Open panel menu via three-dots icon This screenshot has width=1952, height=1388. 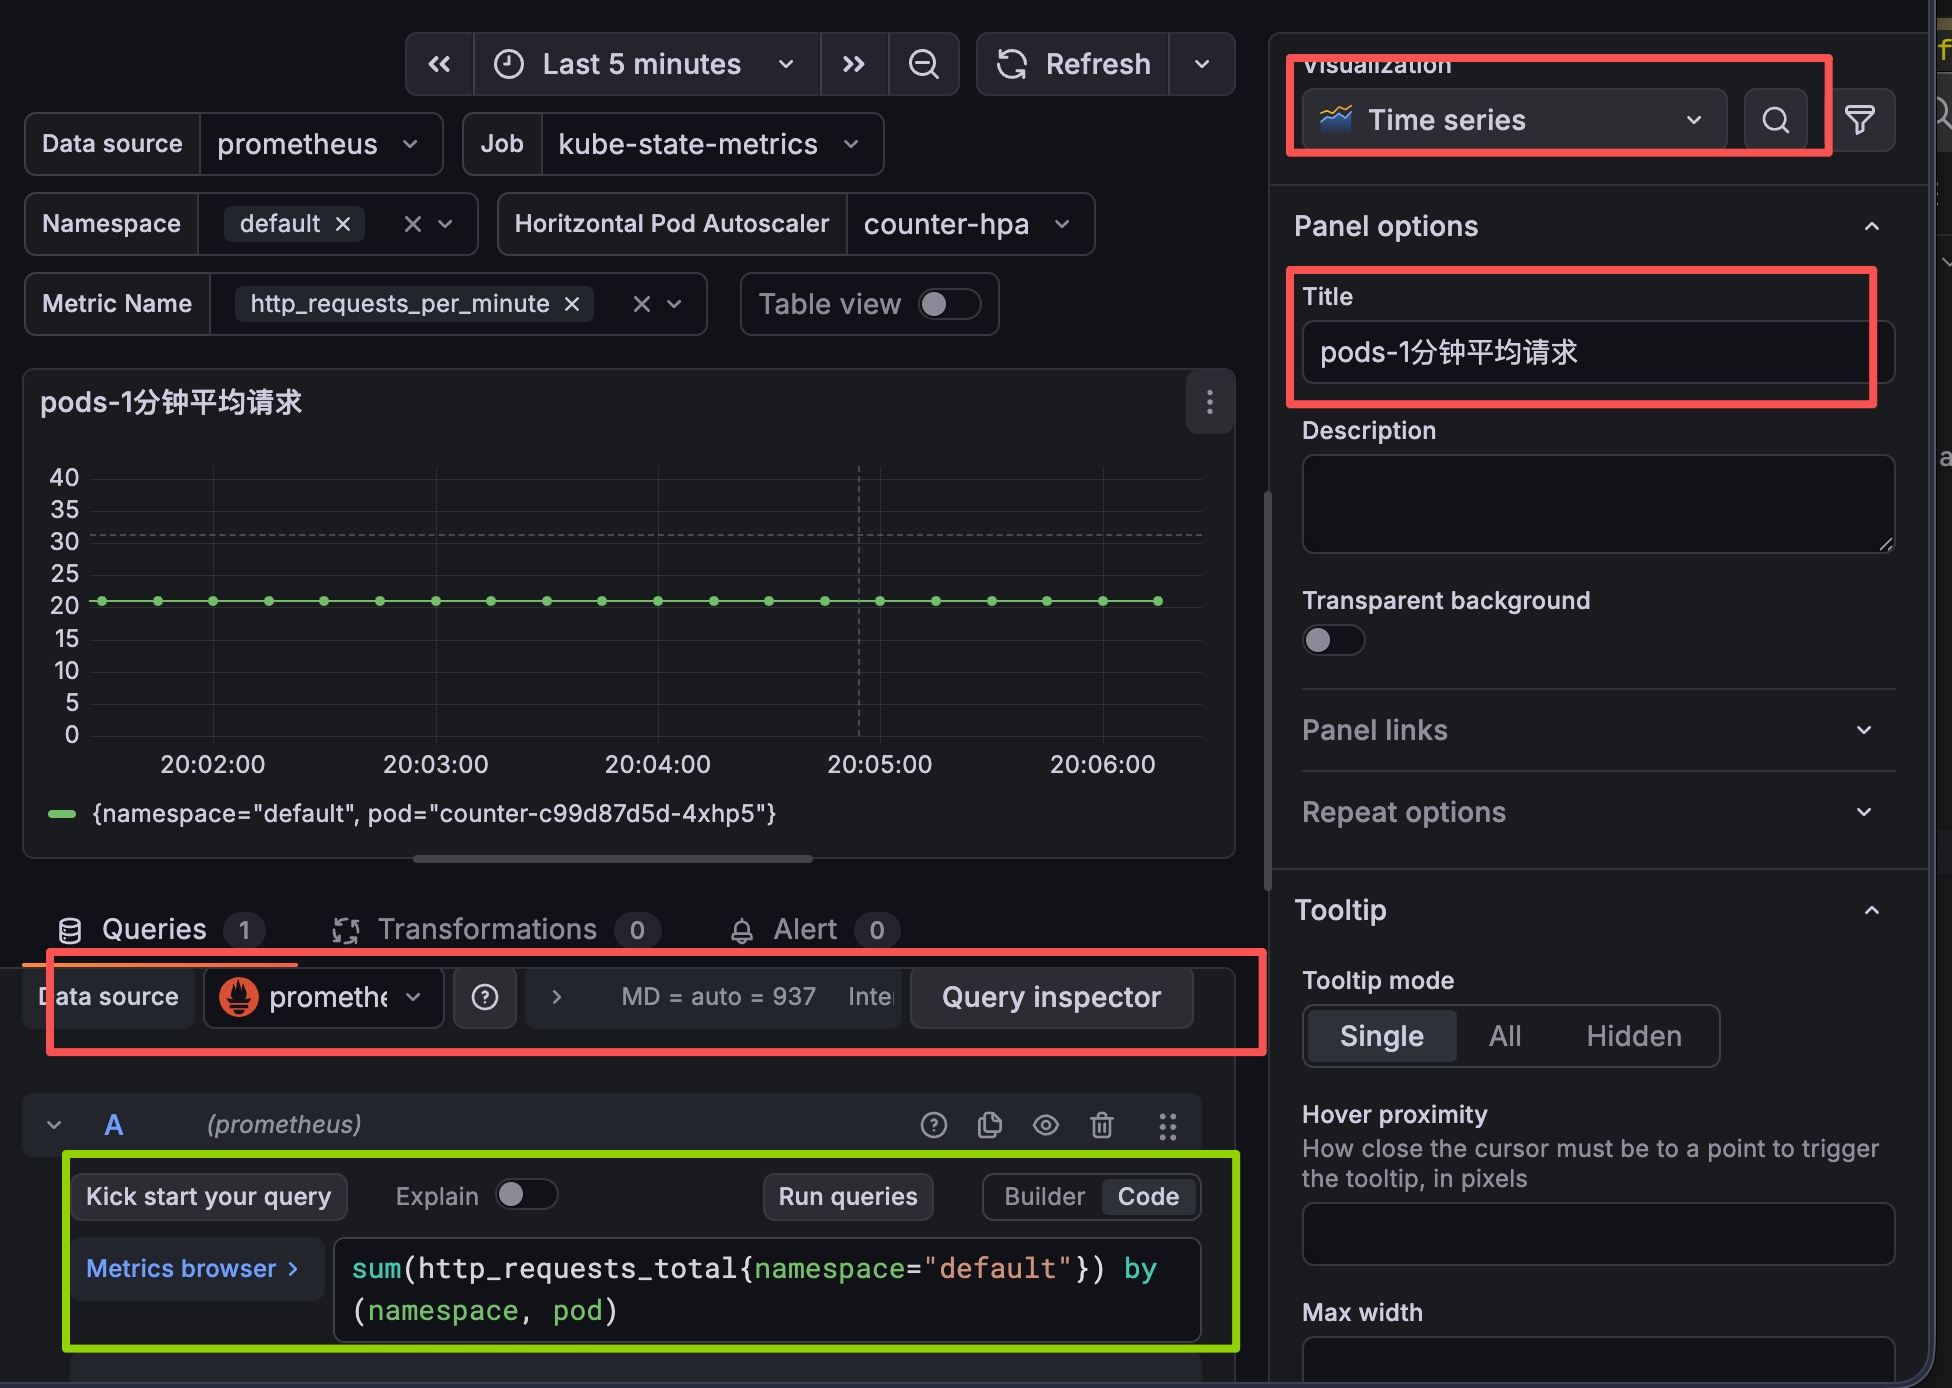click(x=1209, y=402)
